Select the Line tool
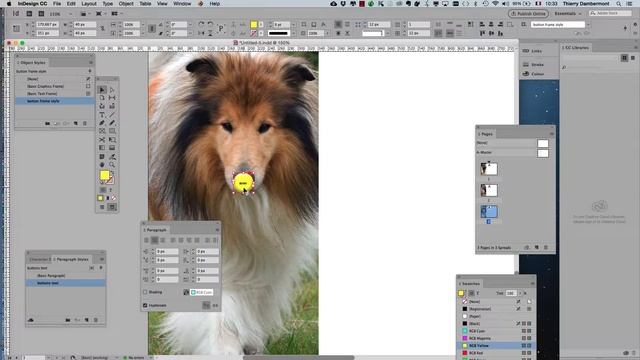This screenshot has width=640, height=360. 112,115
